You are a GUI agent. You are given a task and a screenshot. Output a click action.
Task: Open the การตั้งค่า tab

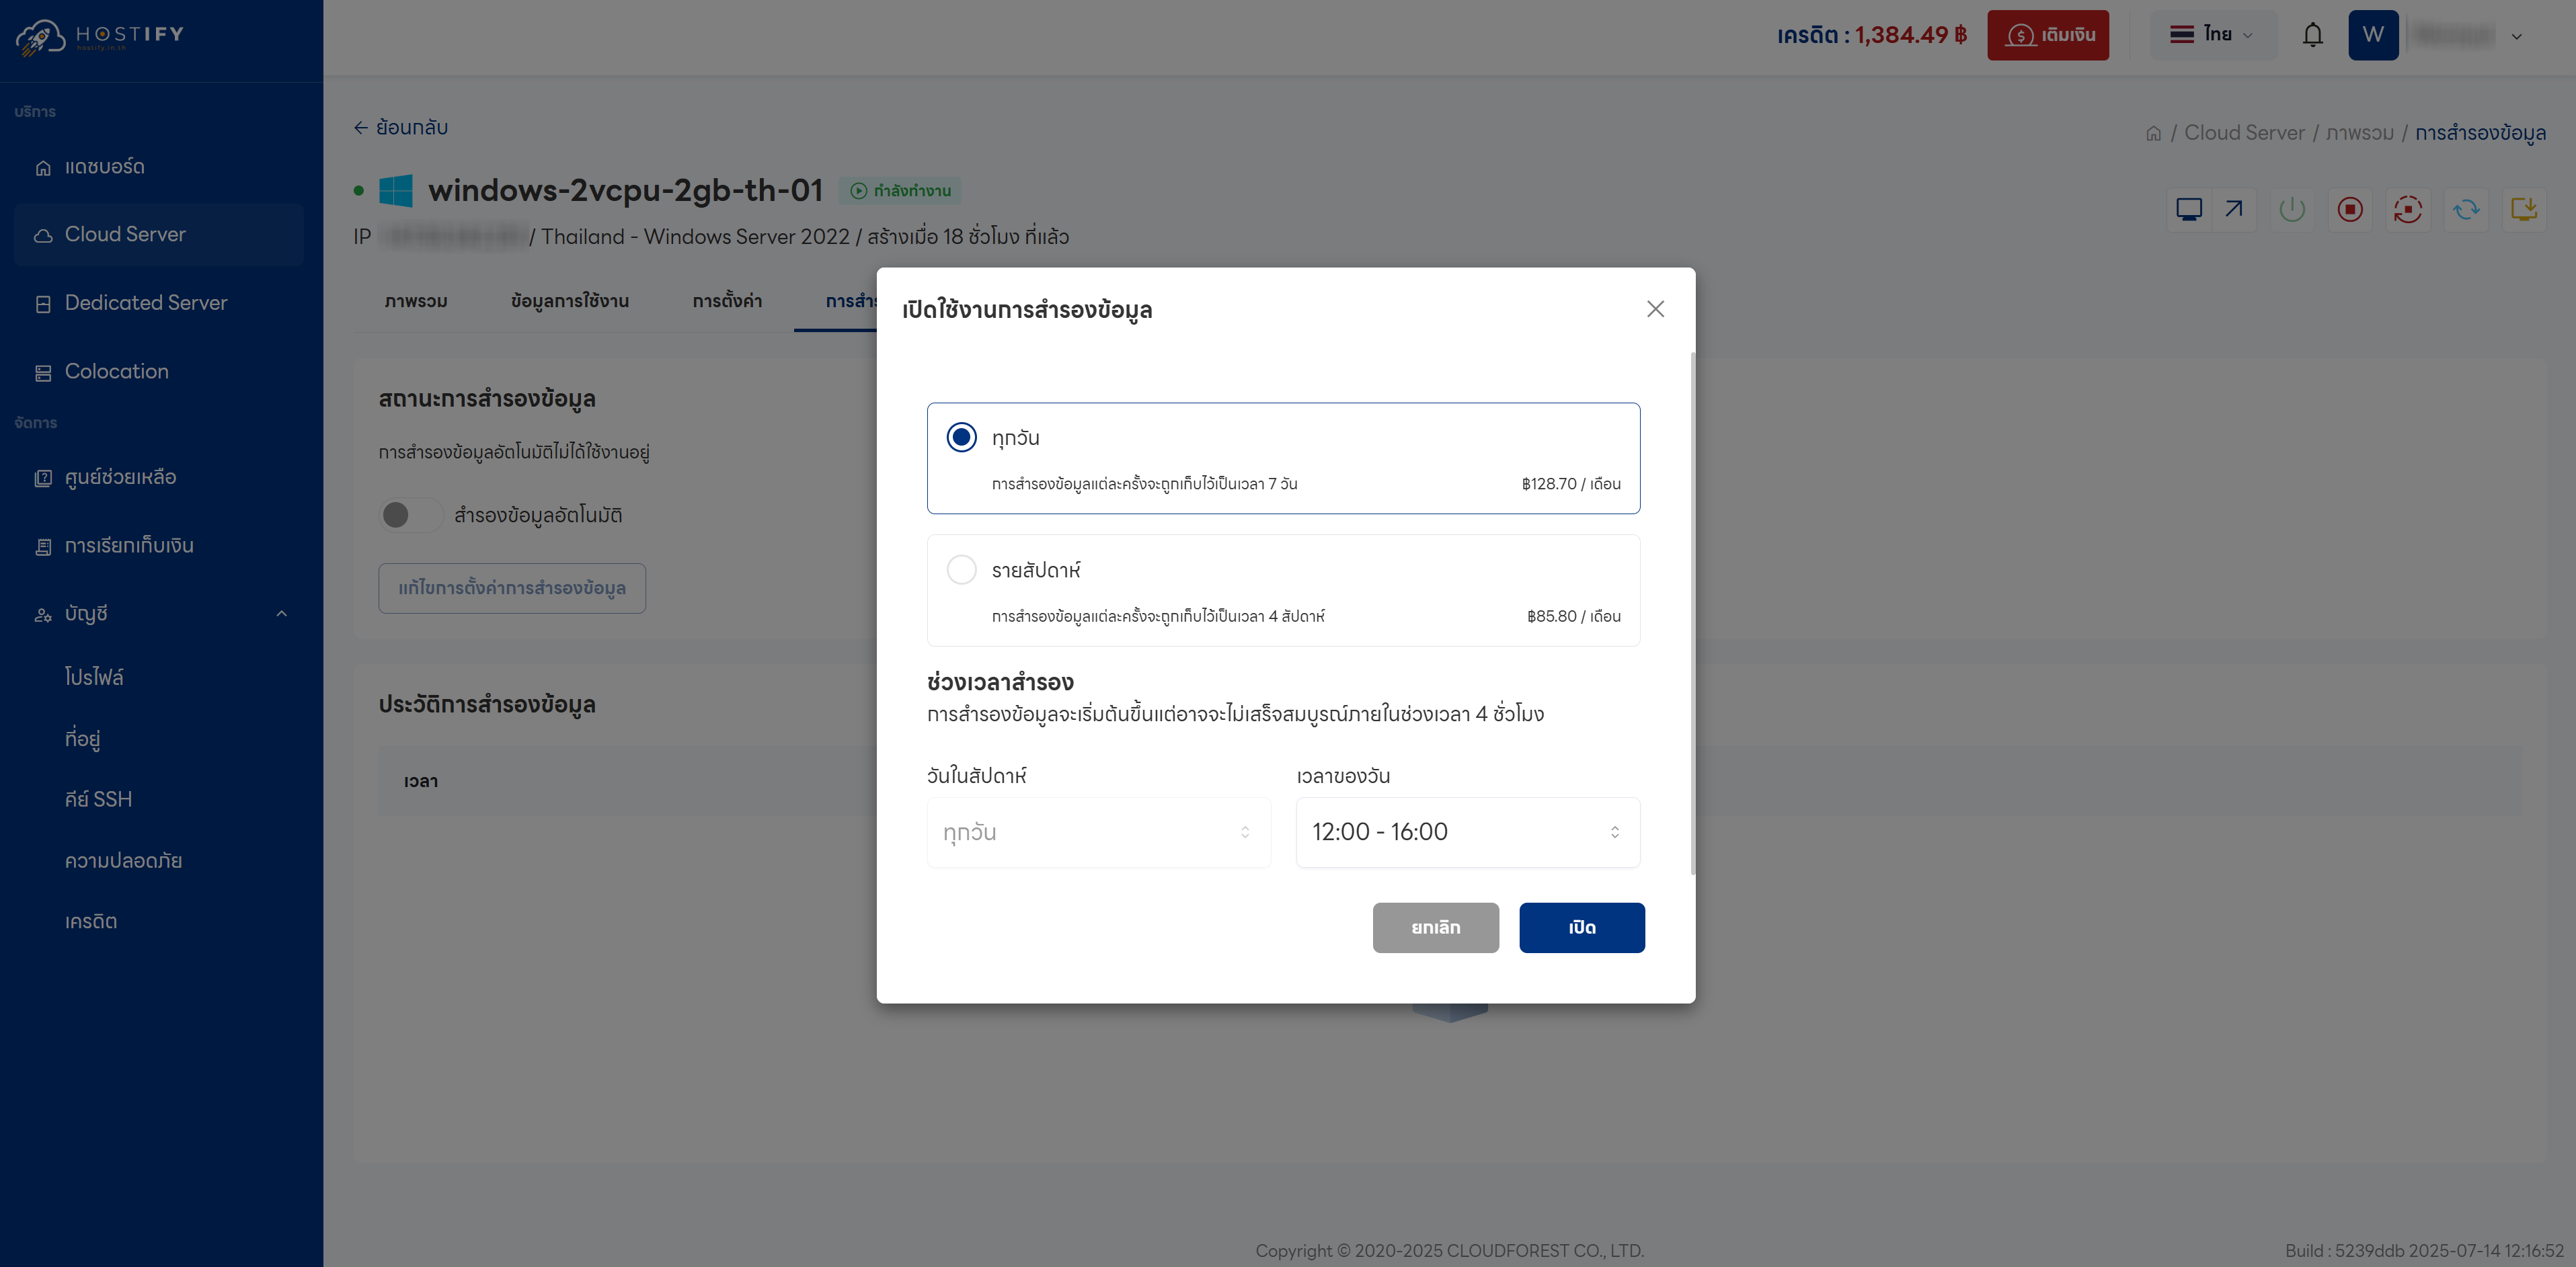click(727, 301)
